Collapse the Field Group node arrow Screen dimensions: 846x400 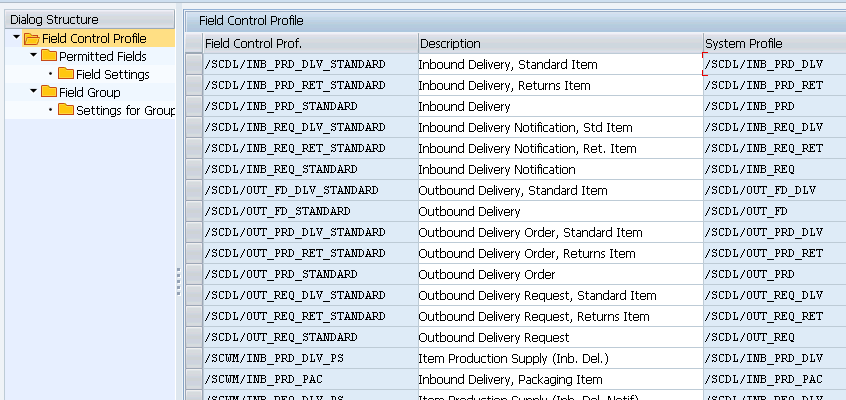point(33,92)
